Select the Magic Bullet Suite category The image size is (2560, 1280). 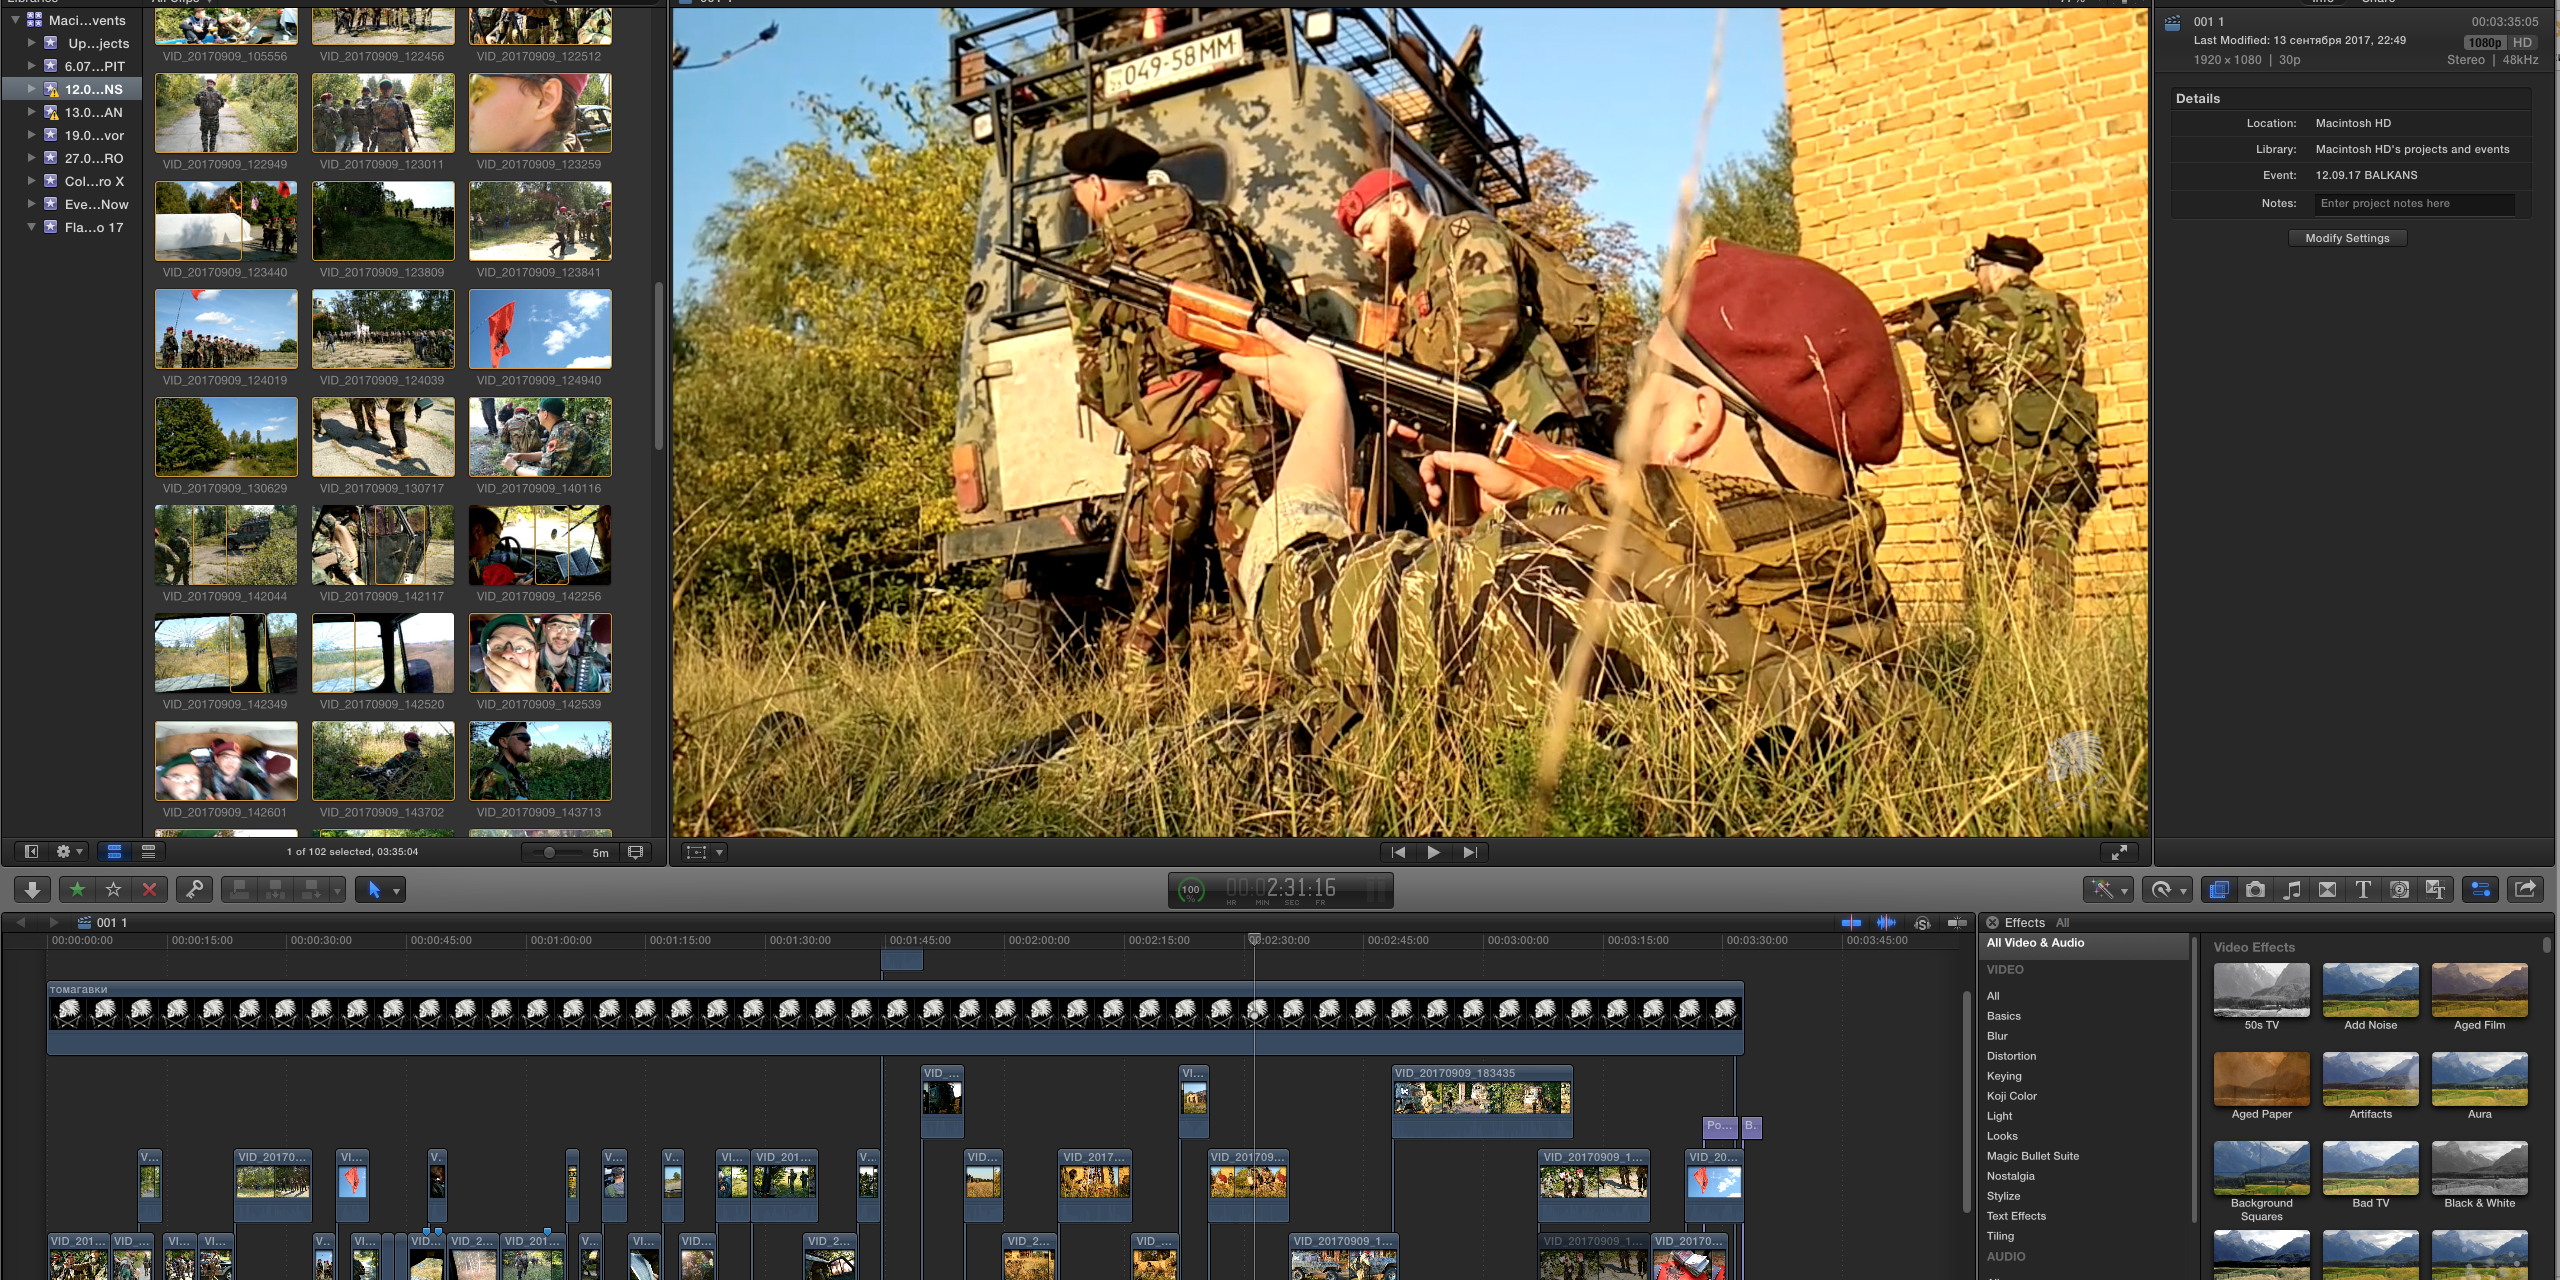[2033, 1156]
